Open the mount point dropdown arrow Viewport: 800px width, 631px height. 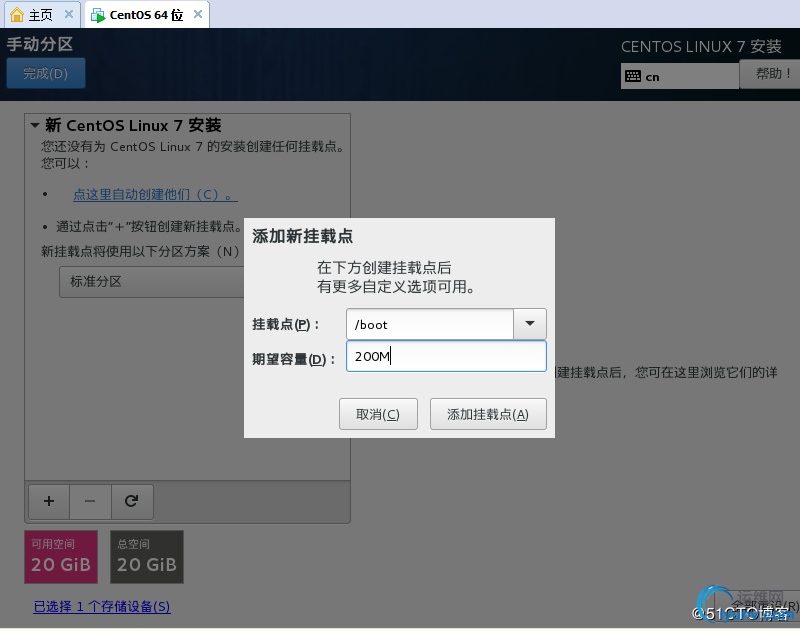point(530,324)
